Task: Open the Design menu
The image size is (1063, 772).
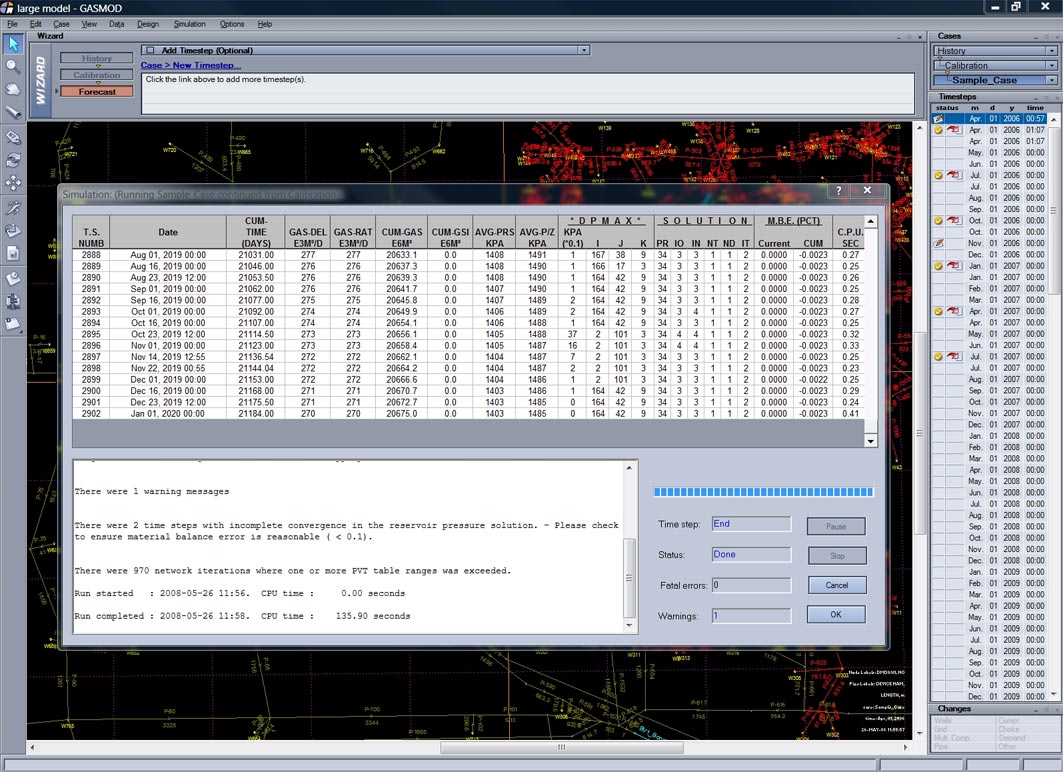Action: point(147,24)
